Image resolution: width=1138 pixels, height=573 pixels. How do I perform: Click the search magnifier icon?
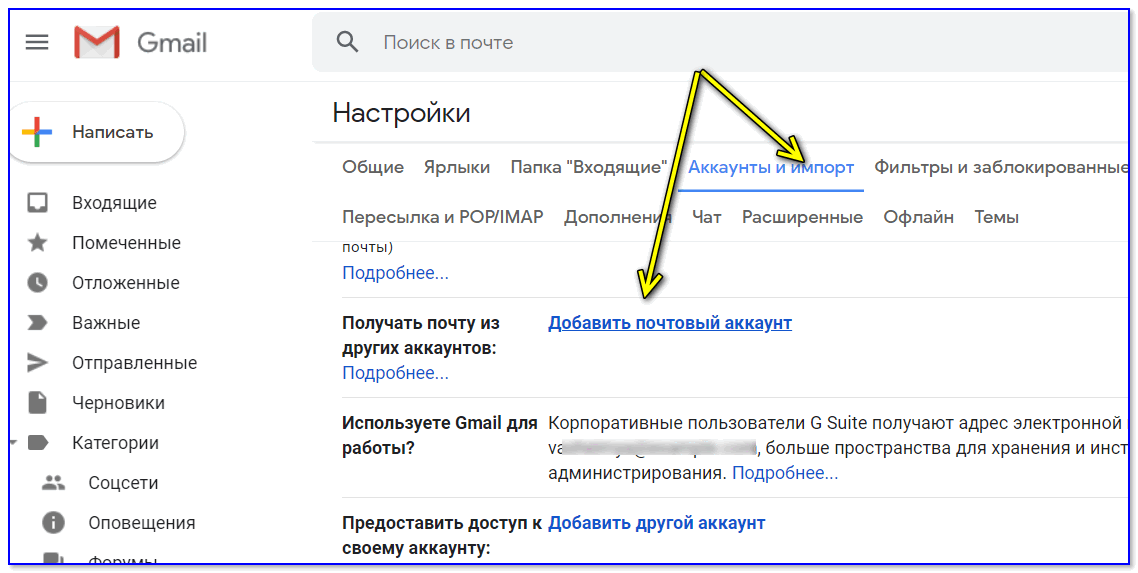(348, 42)
